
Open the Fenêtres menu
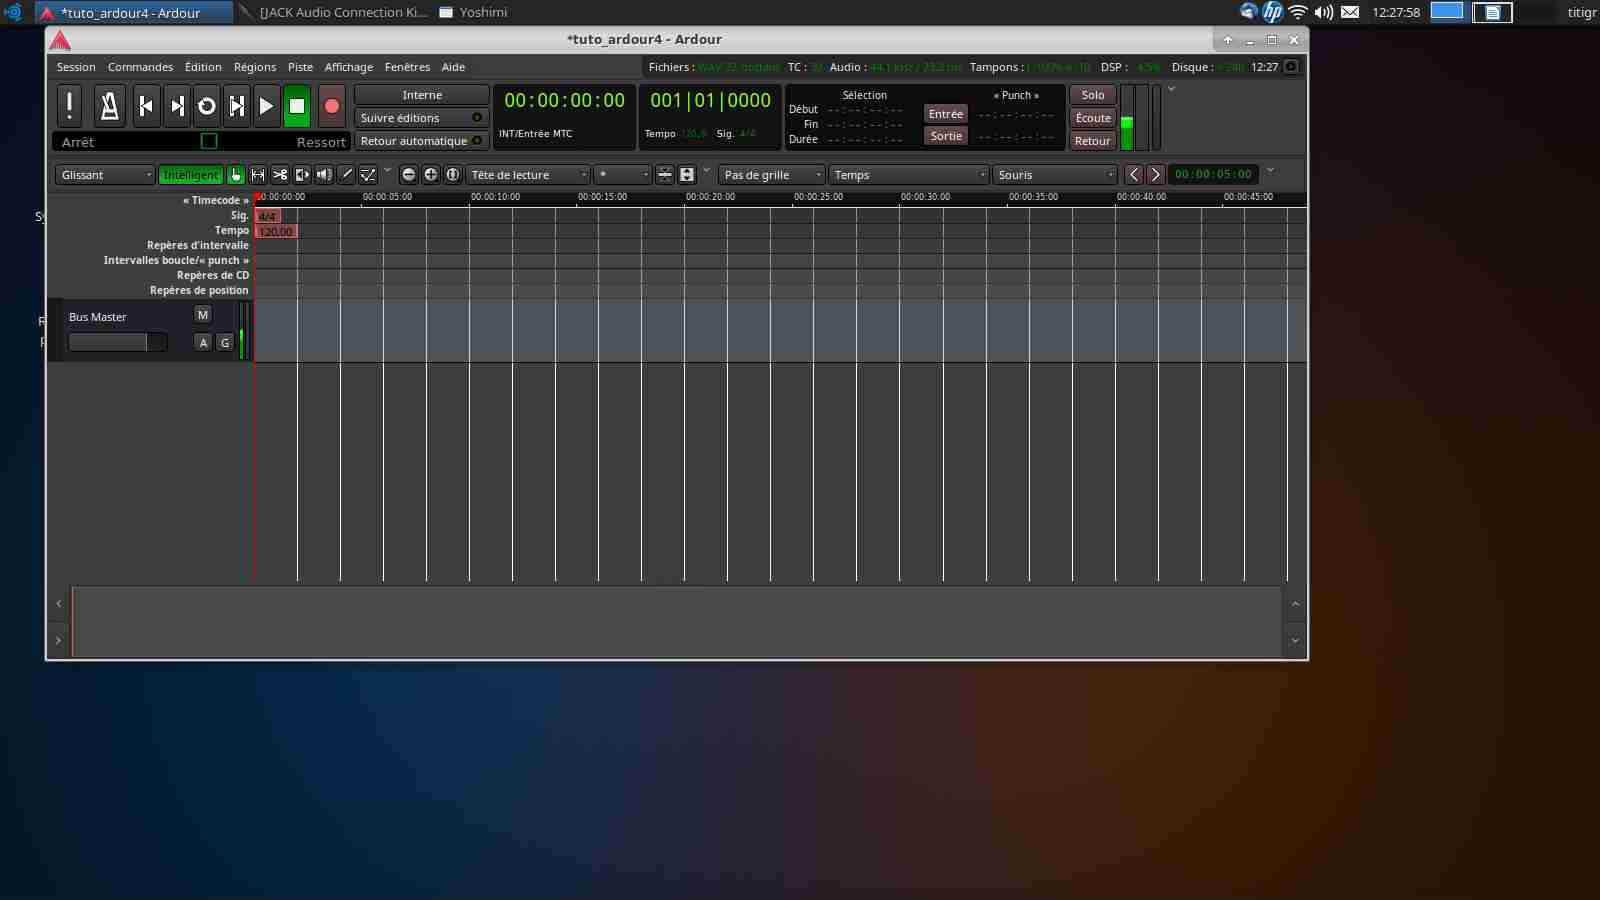click(x=407, y=67)
